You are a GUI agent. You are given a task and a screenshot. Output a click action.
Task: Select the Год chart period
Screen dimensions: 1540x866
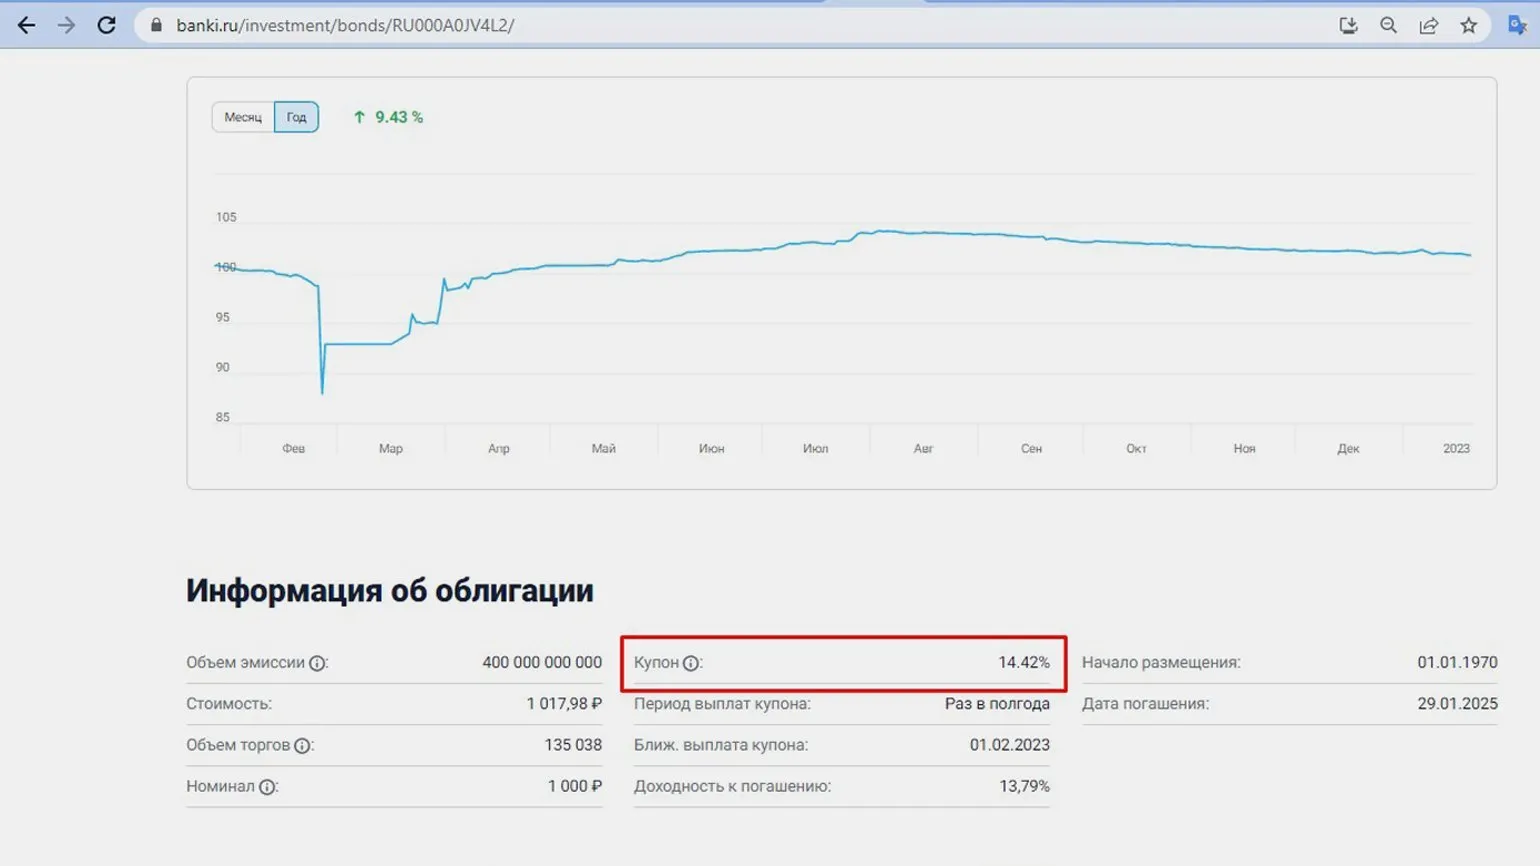click(297, 117)
